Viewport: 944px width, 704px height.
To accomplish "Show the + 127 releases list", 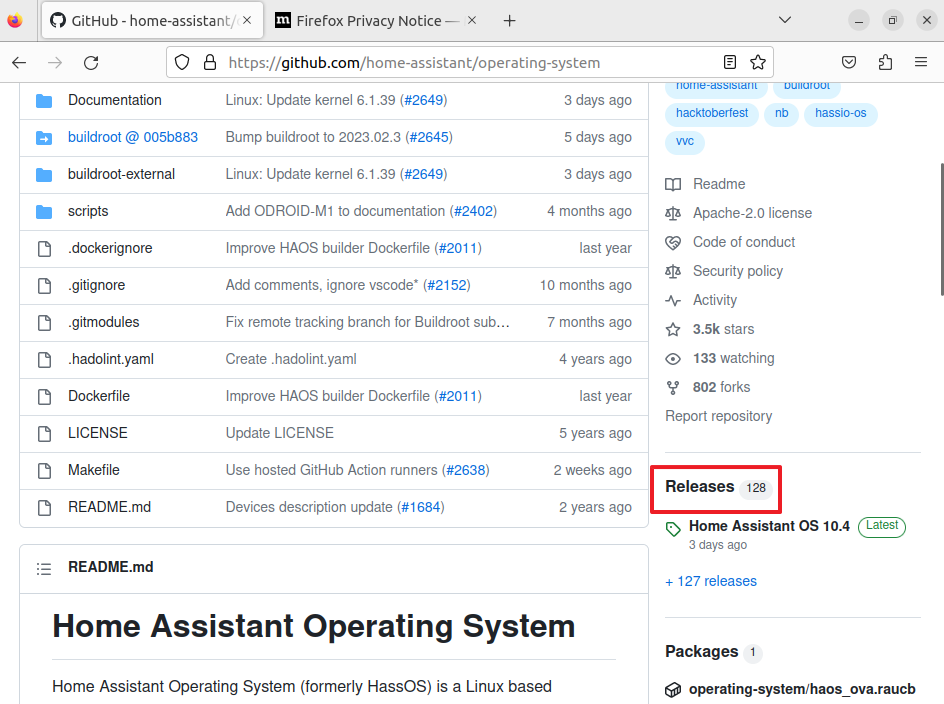I will 711,582.
